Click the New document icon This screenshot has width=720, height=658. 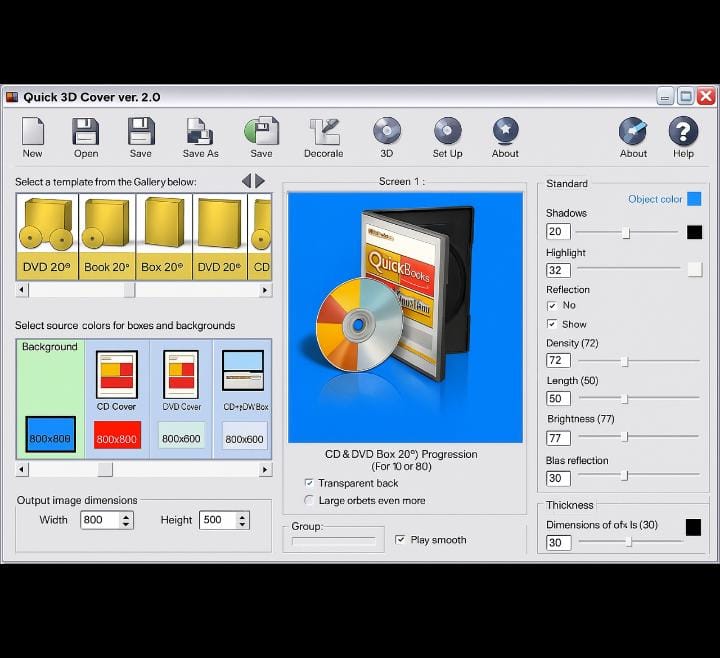[33, 132]
